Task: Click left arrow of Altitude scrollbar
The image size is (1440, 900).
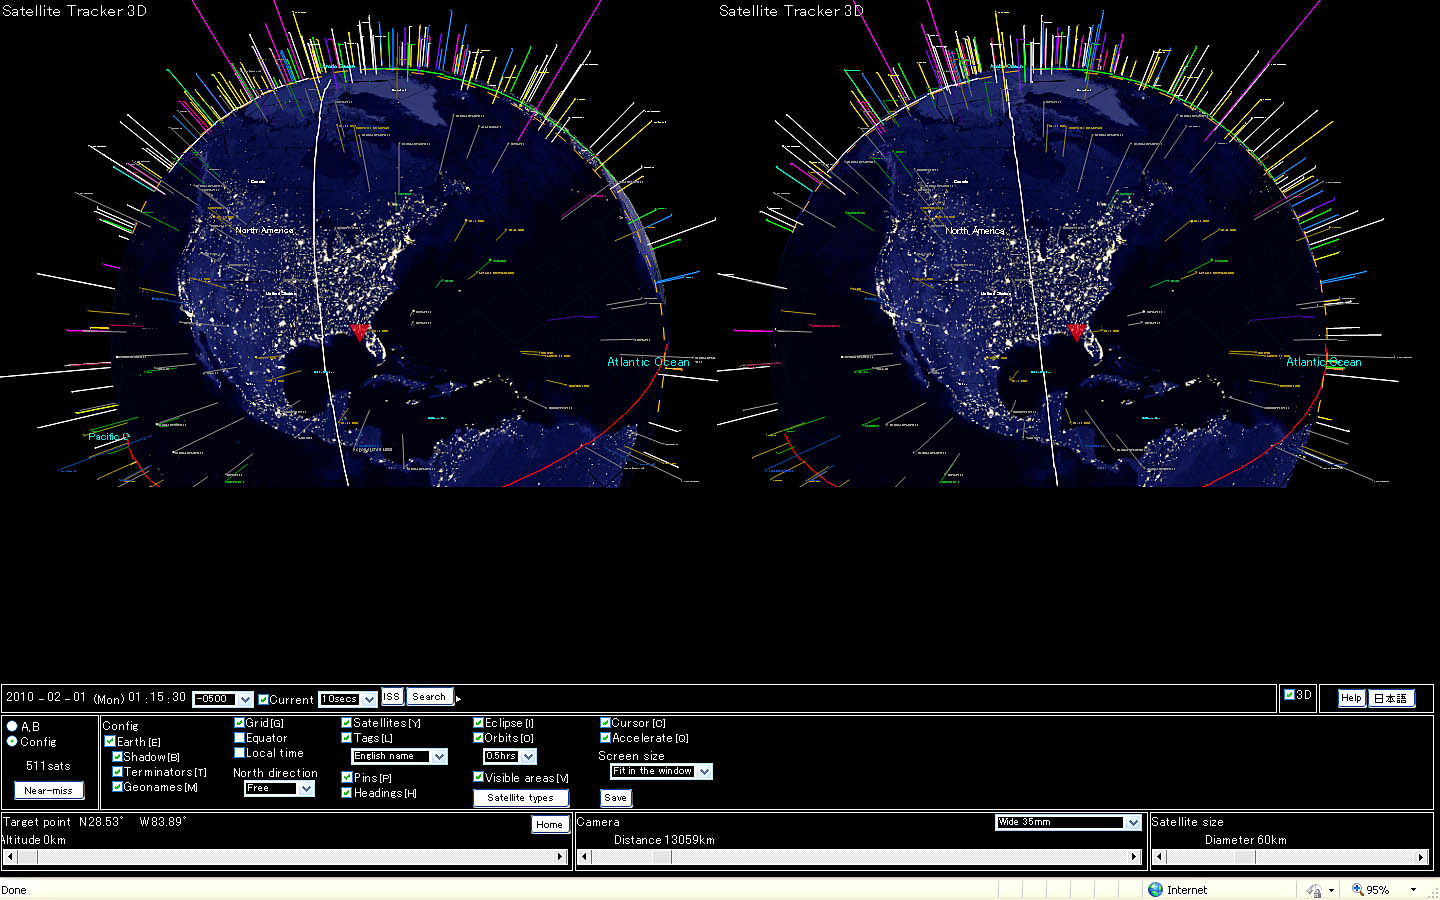Action: click(10, 857)
